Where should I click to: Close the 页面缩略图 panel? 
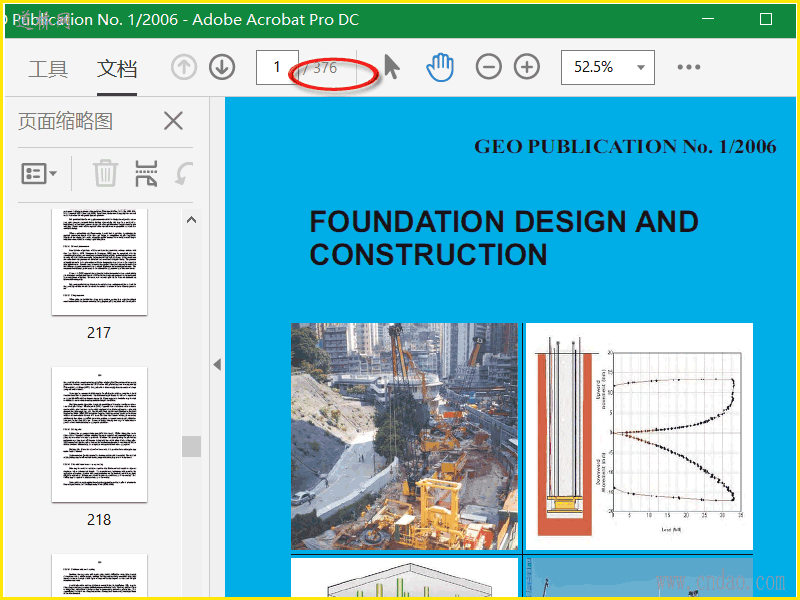[173, 121]
